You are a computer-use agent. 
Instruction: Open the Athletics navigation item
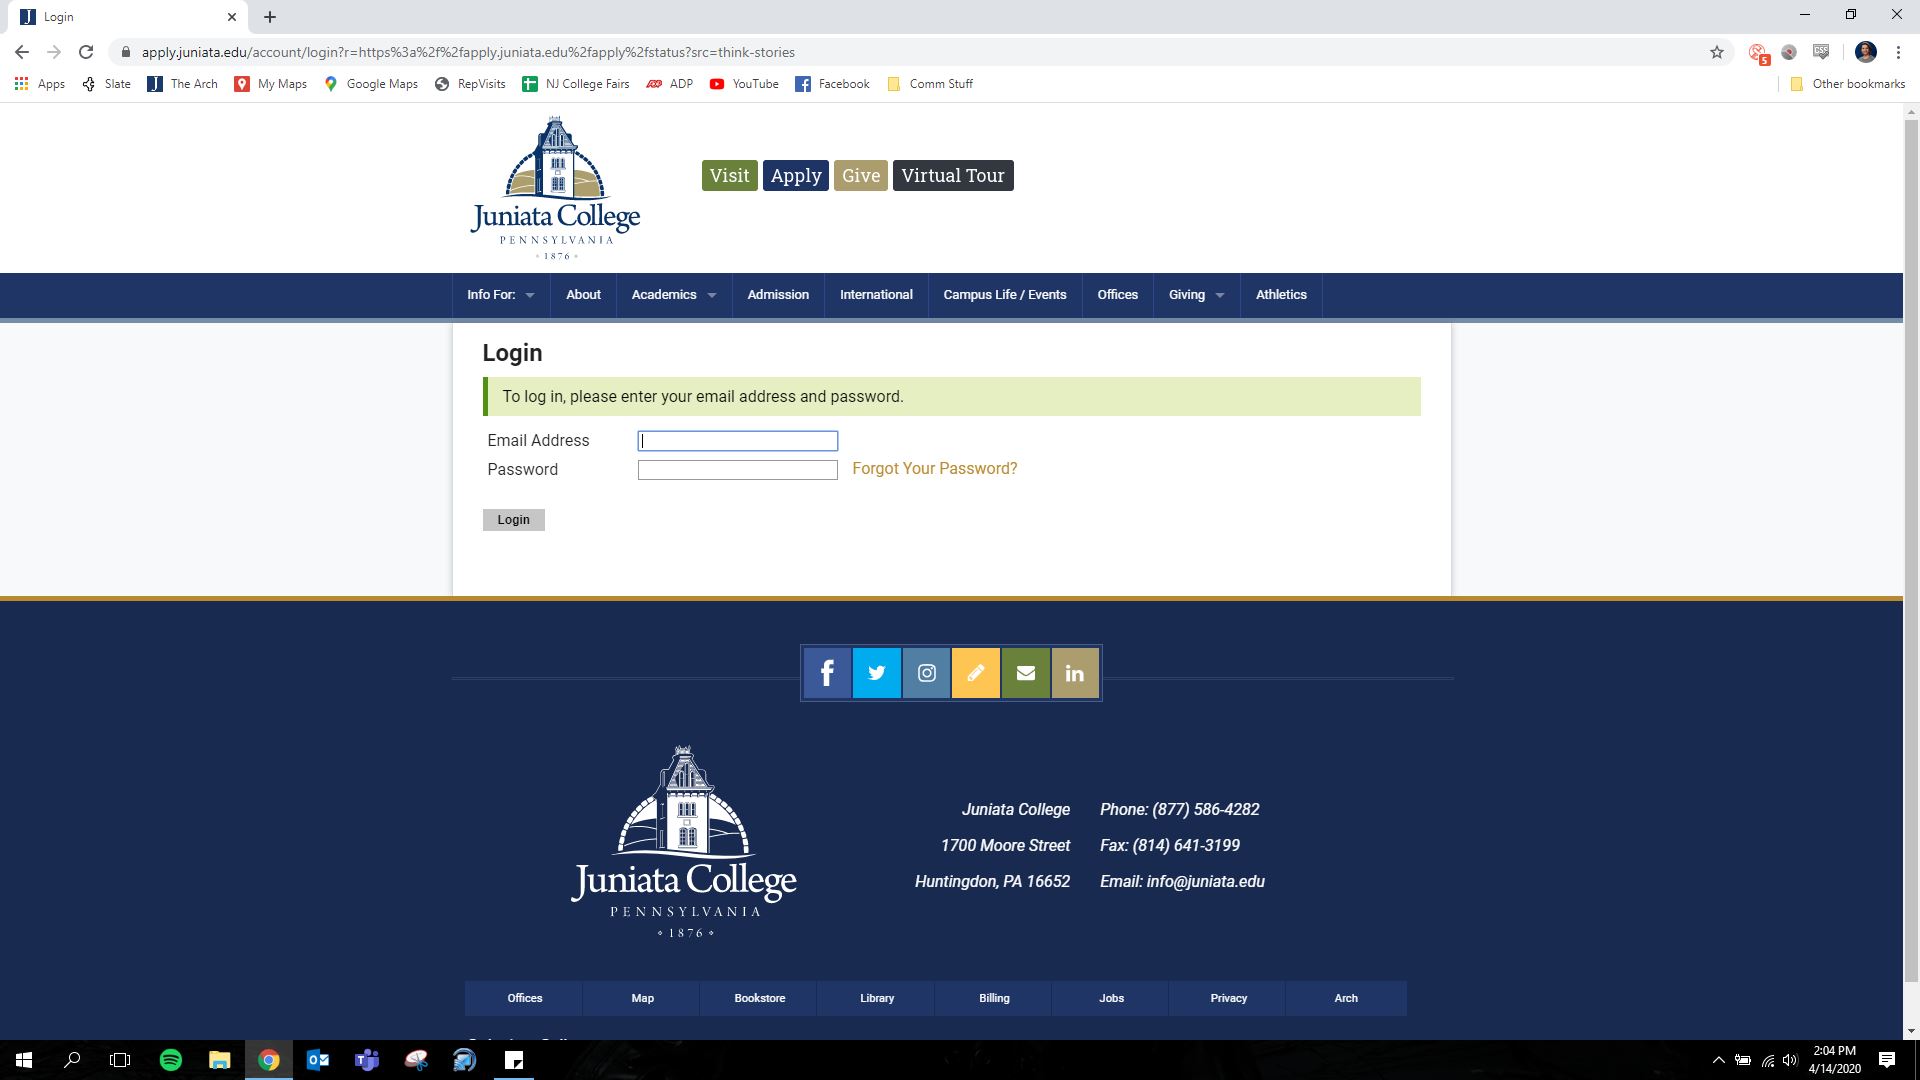click(1281, 295)
